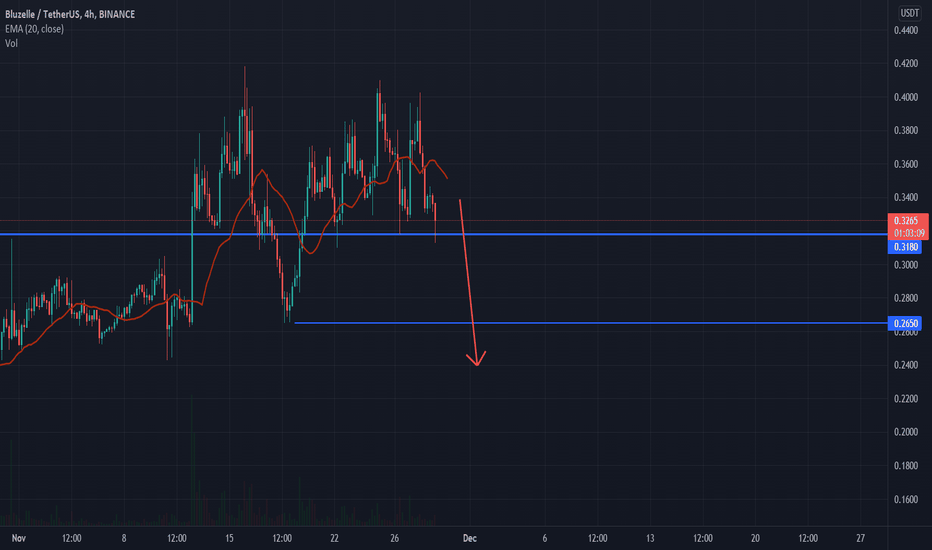
Task: Click the 0.4000 price axis label
Action: [906, 97]
